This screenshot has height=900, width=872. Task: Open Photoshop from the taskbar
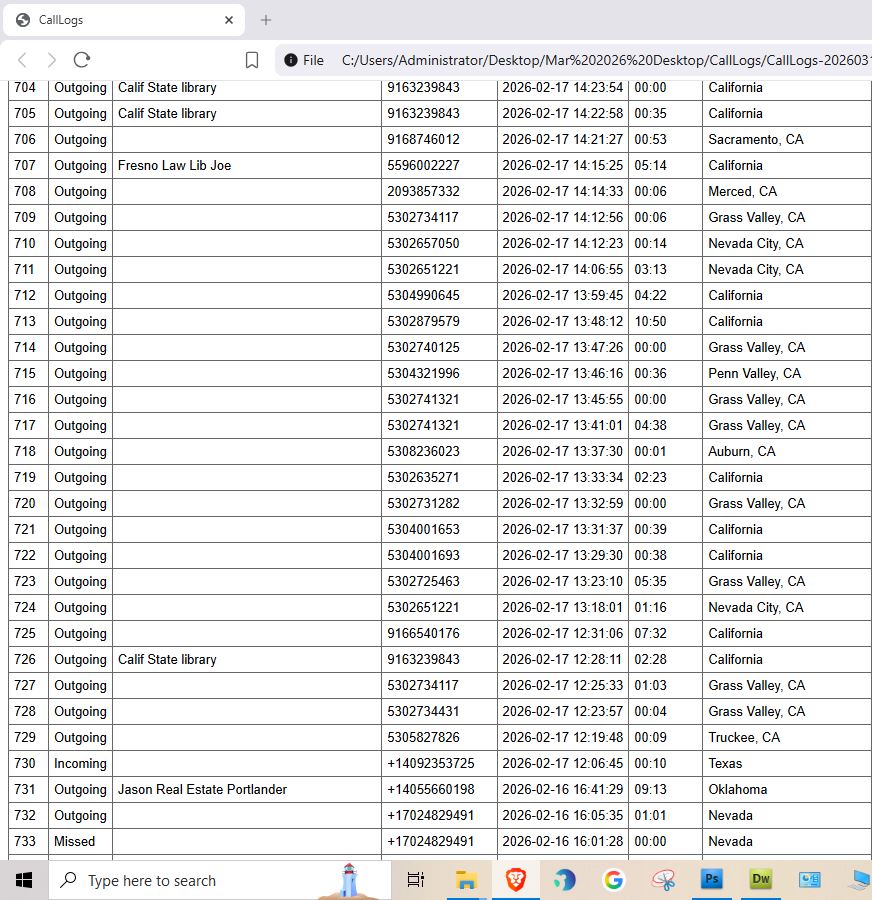(x=711, y=879)
